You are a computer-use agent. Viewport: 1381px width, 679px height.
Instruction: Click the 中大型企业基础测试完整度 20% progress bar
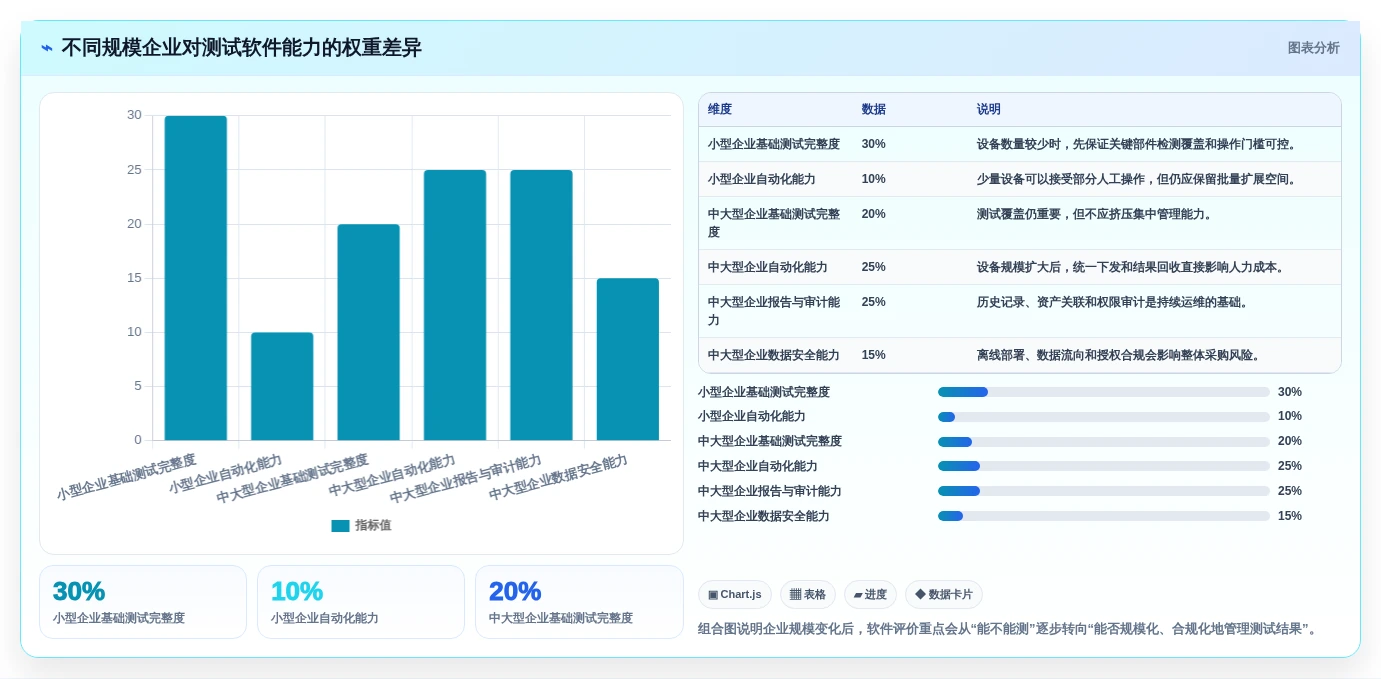coord(1104,442)
